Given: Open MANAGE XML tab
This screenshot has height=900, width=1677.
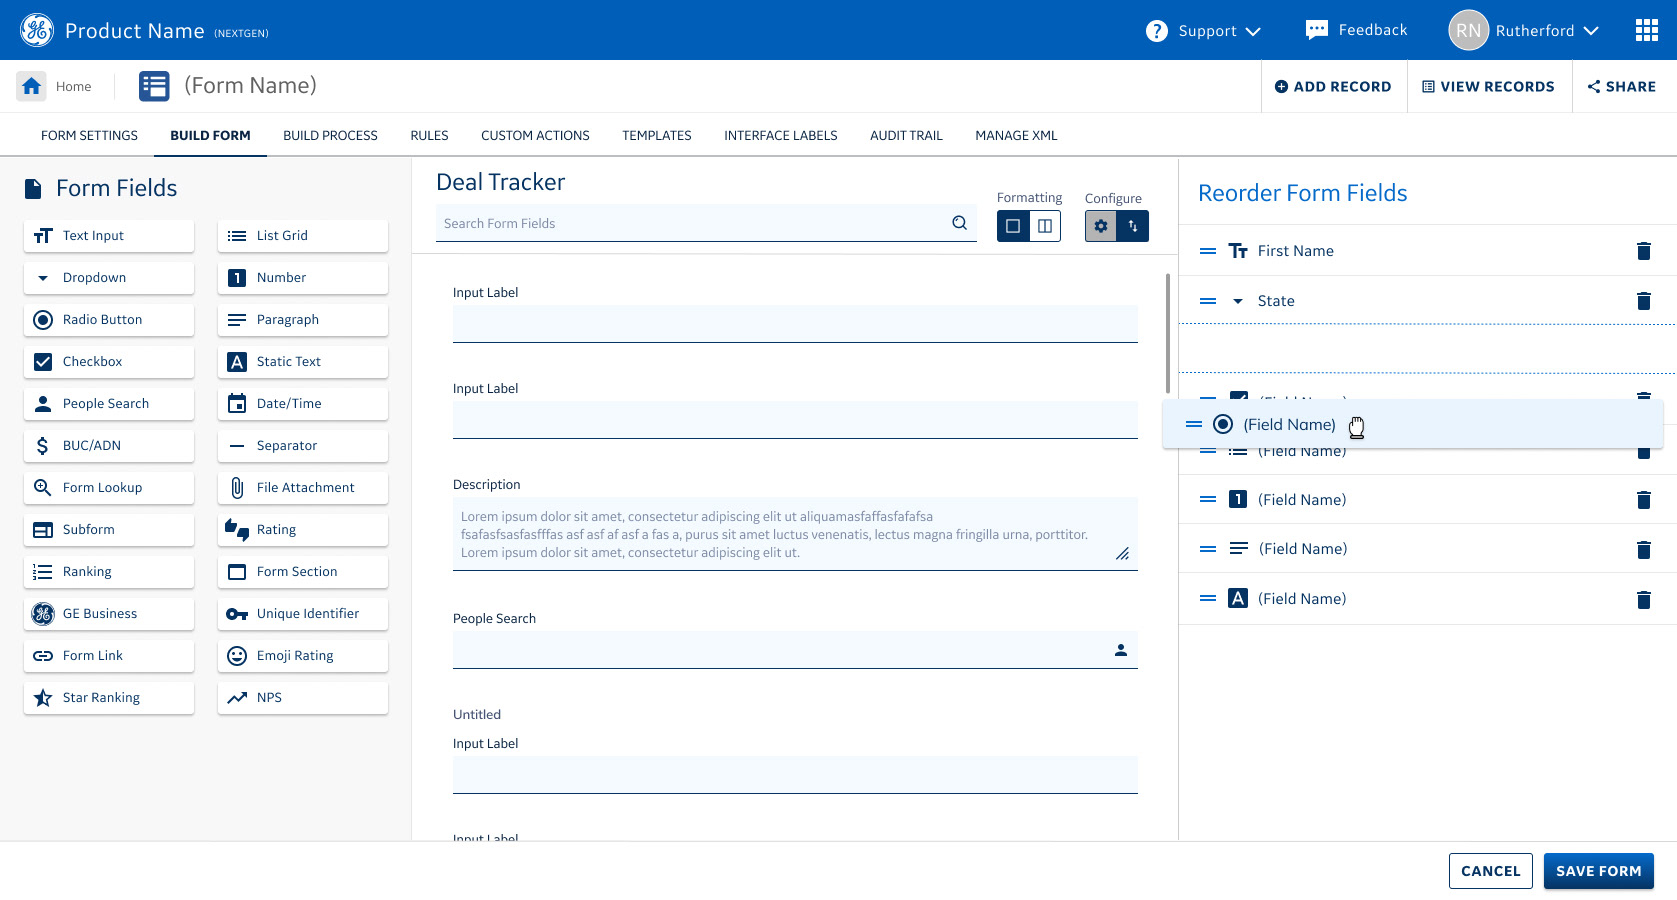Looking at the screenshot, I should pyautogui.click(x=1016, y=135).
